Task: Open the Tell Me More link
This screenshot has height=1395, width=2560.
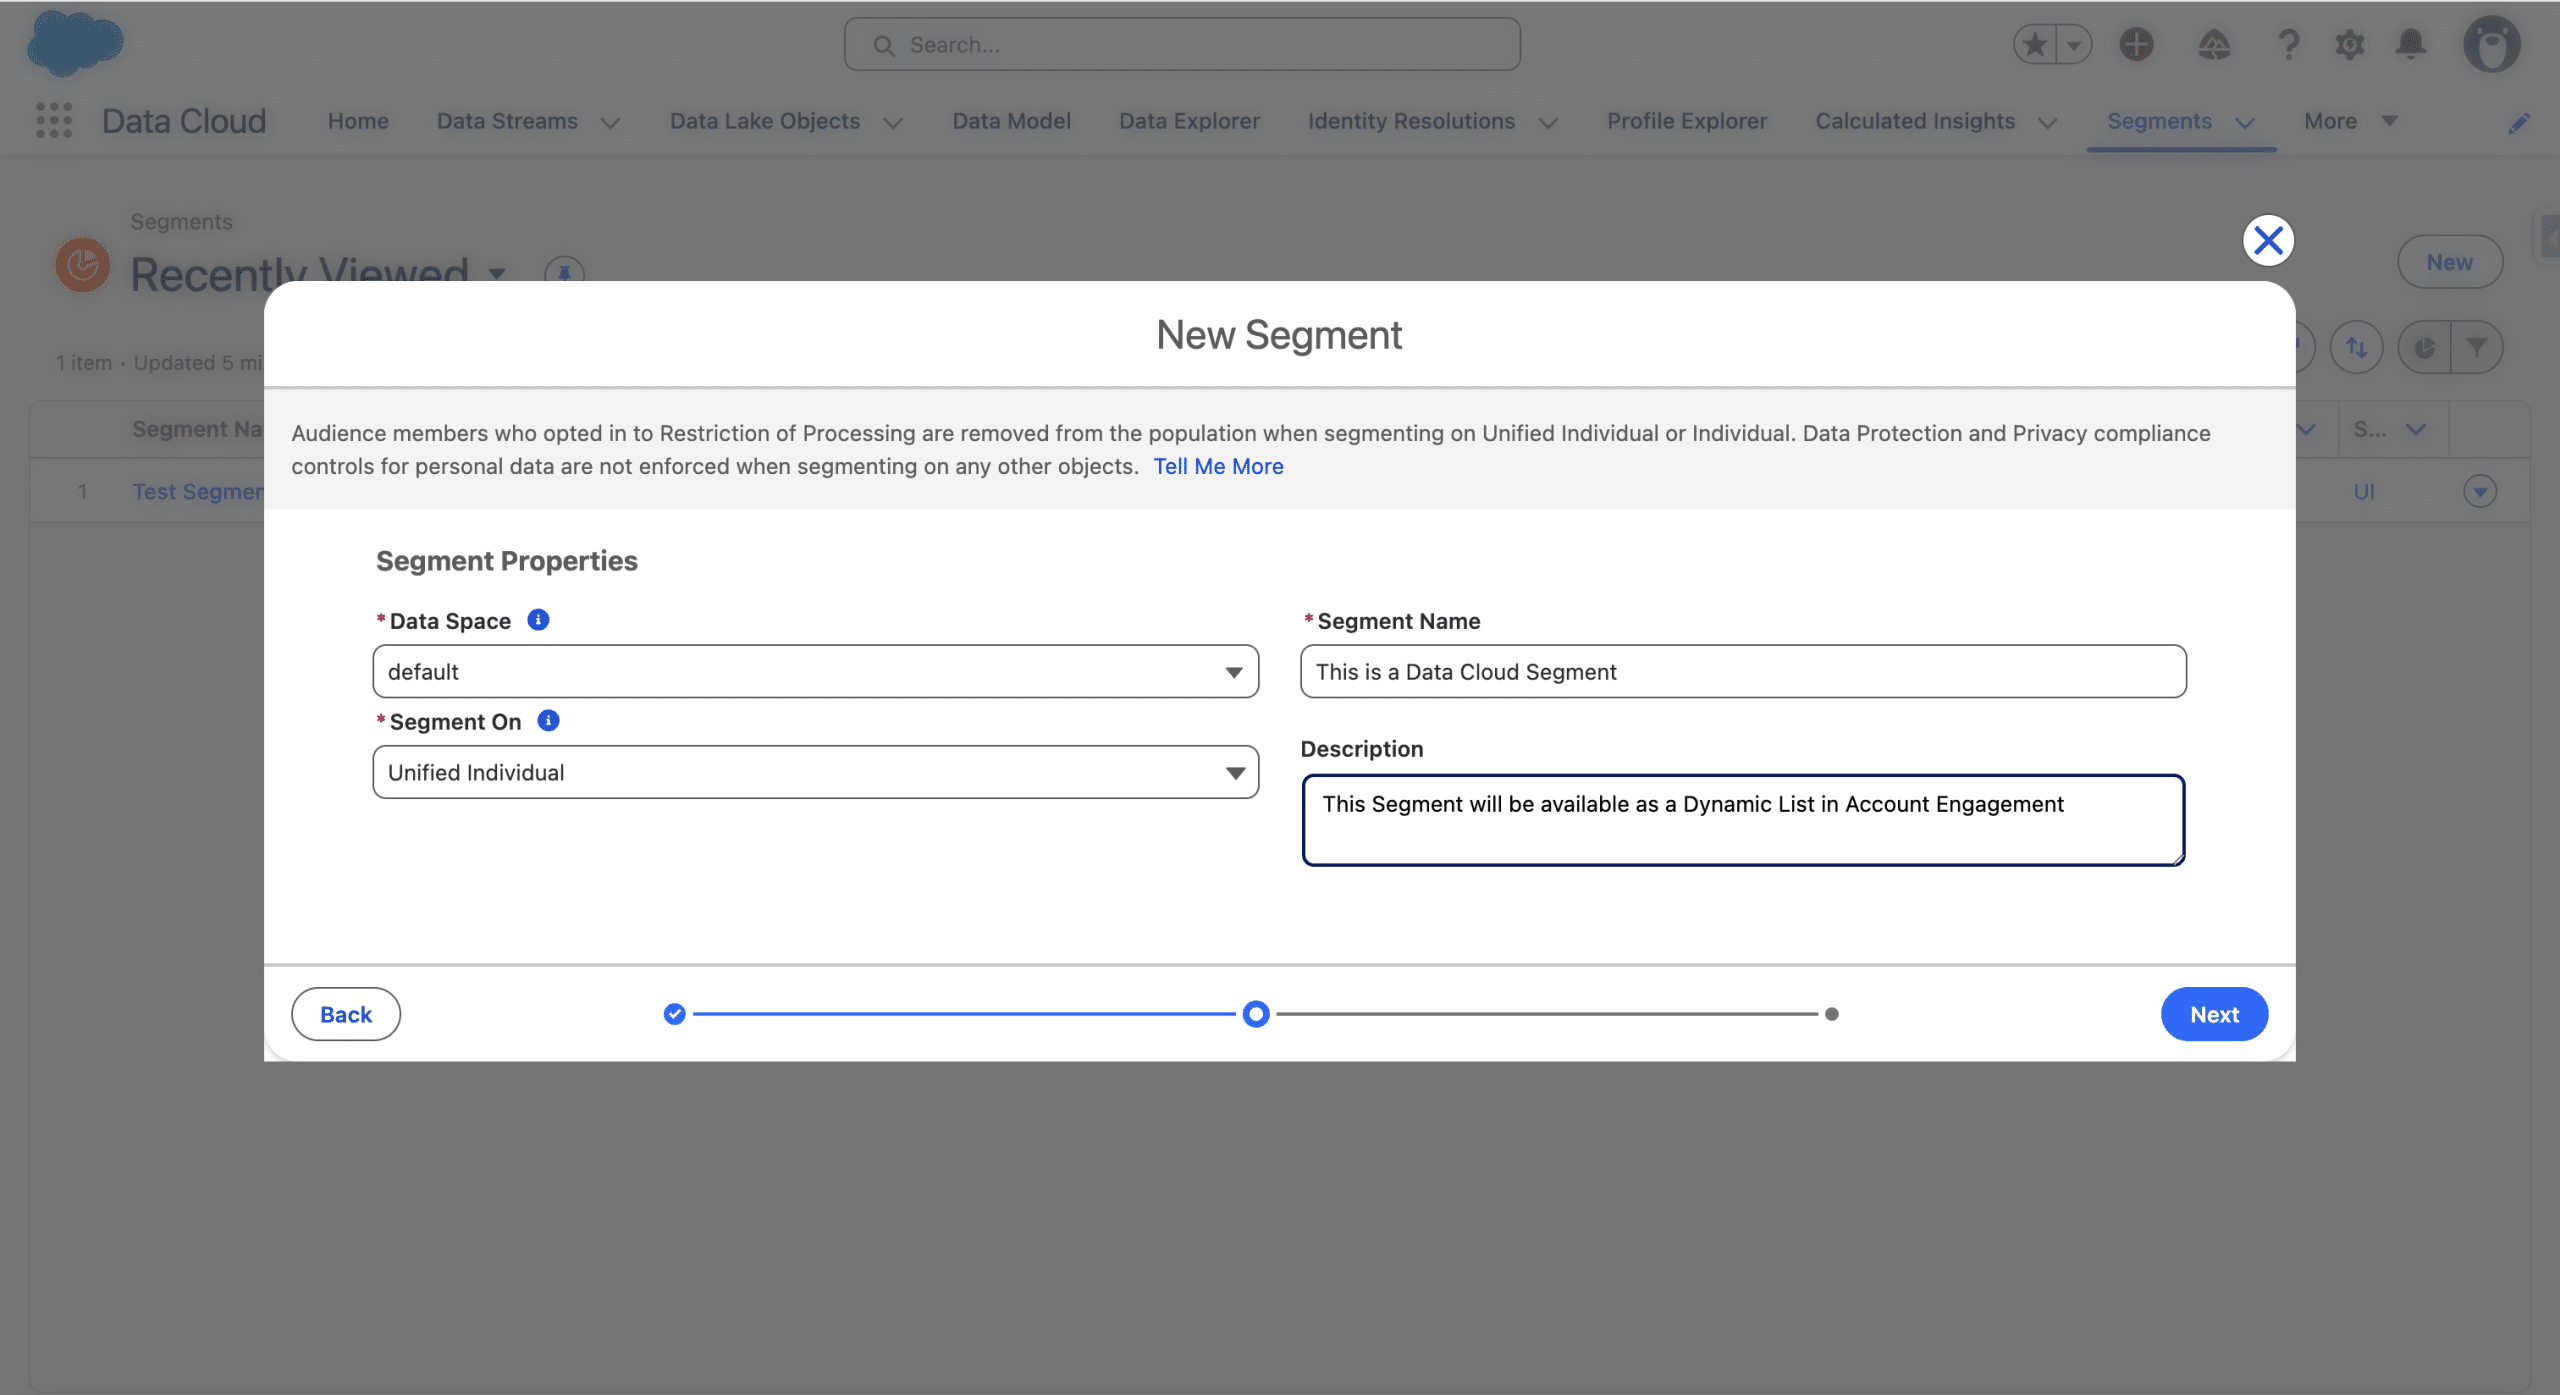Action: tap(1218, 467)
